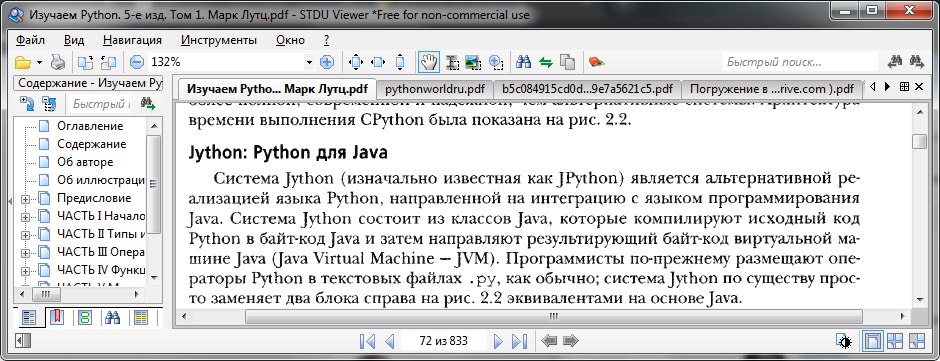Focus the sidebar Быстрый поиск field

(x=100, y=104)
